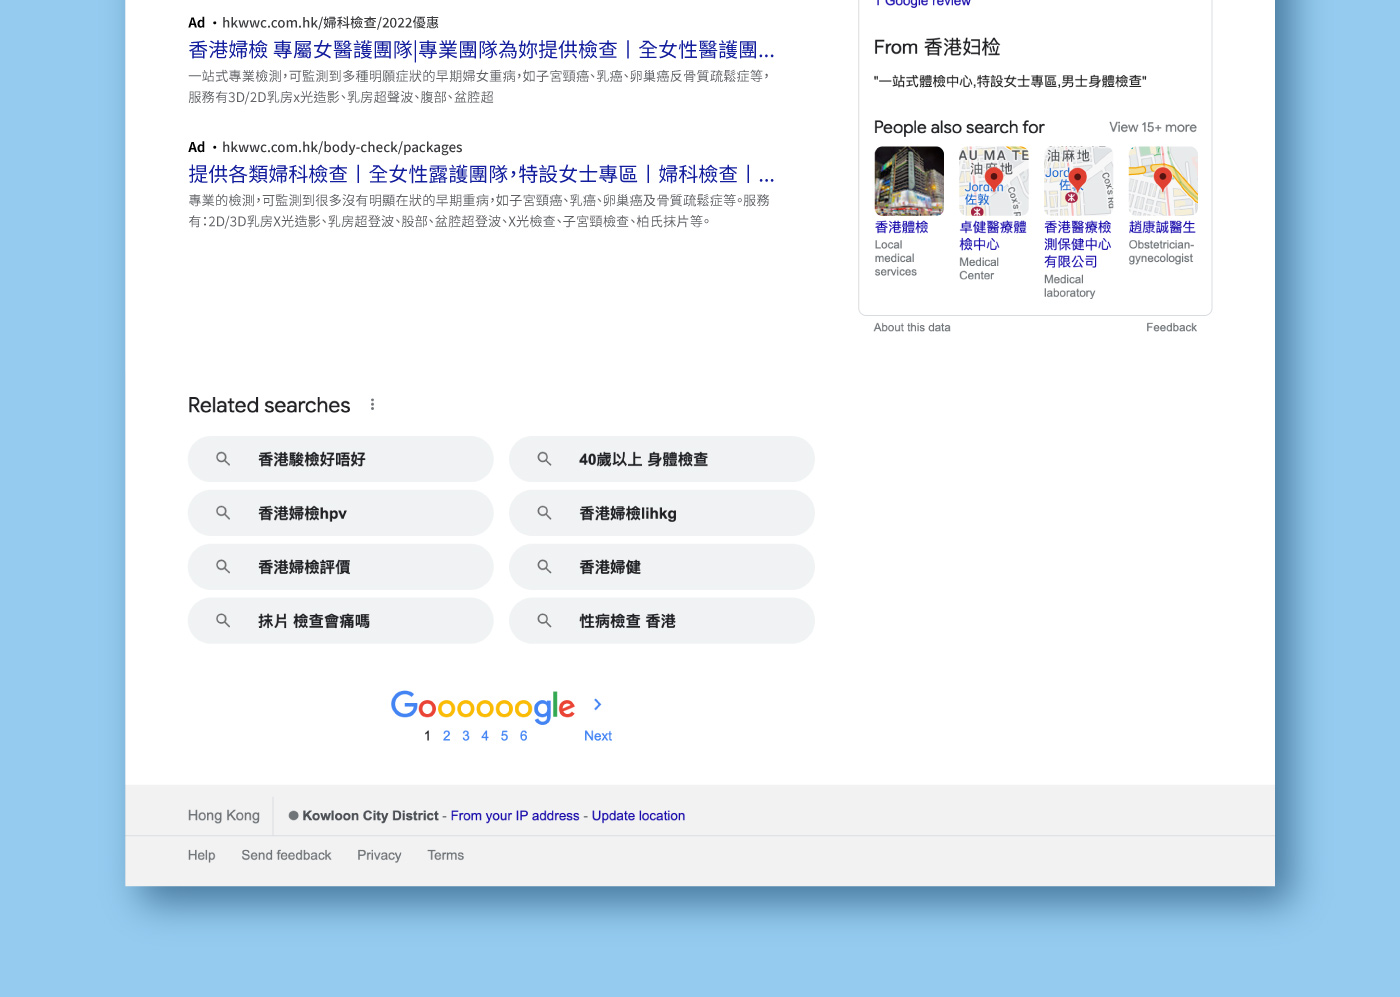Click the next-page chevron arrow
Viewport: 1400px width, 997px height.
(x=597, y=705)
